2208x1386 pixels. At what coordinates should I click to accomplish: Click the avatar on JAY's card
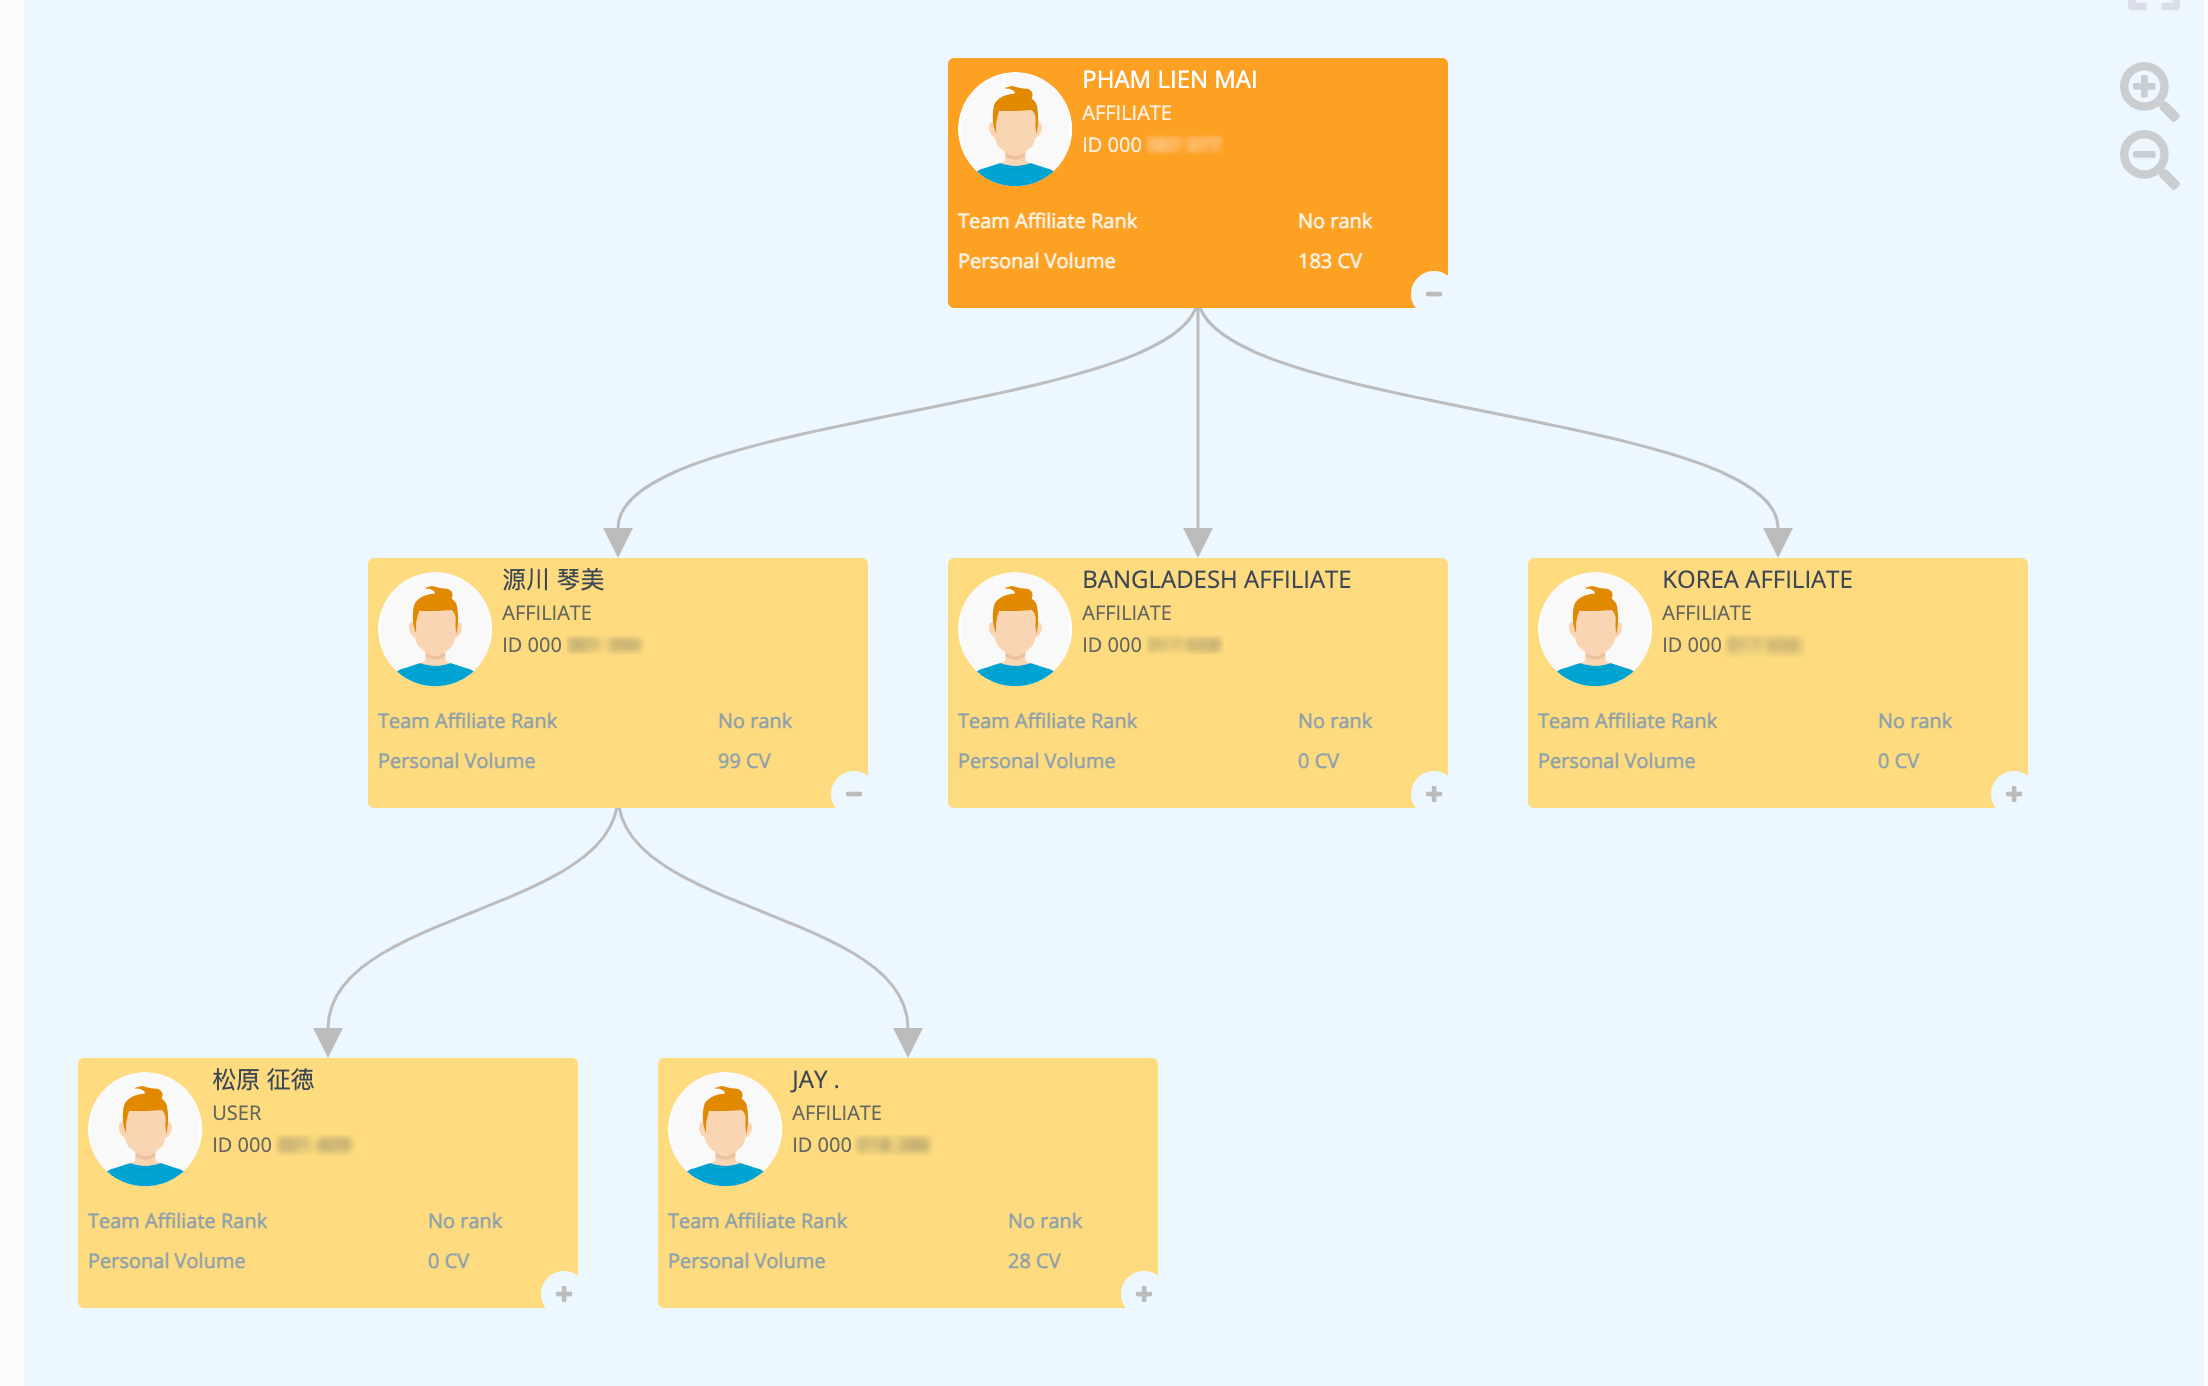pyautogui.click(x=724, y=1129)
